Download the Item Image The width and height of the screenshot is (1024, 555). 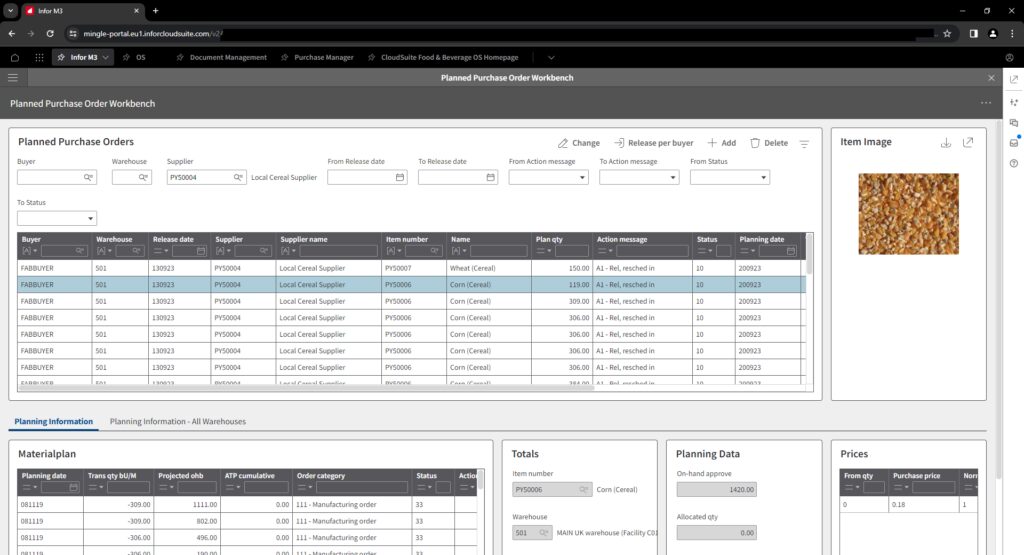tap(946, 142)
